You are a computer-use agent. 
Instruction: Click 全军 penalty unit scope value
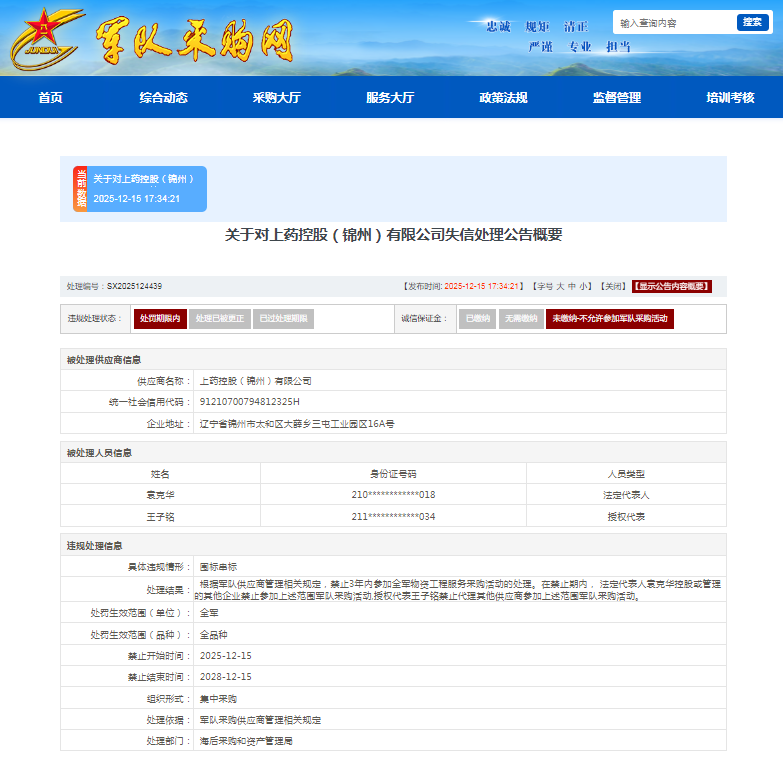pos(209,613)
